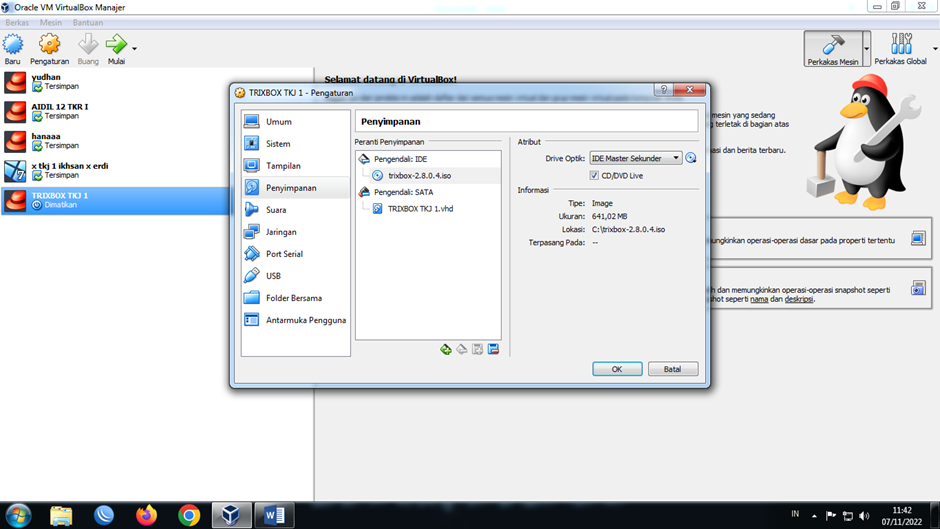Screen dimensions: 940x529
Task: Click the volume speaker tray icon
Action: 864,516
